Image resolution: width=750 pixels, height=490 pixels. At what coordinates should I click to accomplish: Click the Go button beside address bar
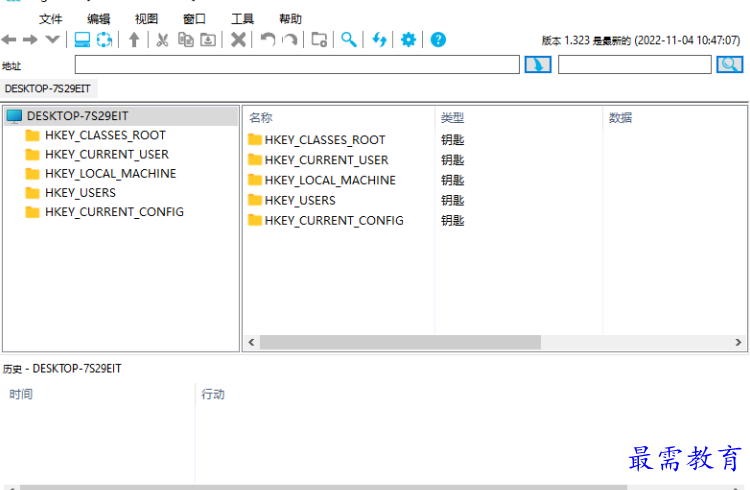pyautogui.click(x=538, y=65)
